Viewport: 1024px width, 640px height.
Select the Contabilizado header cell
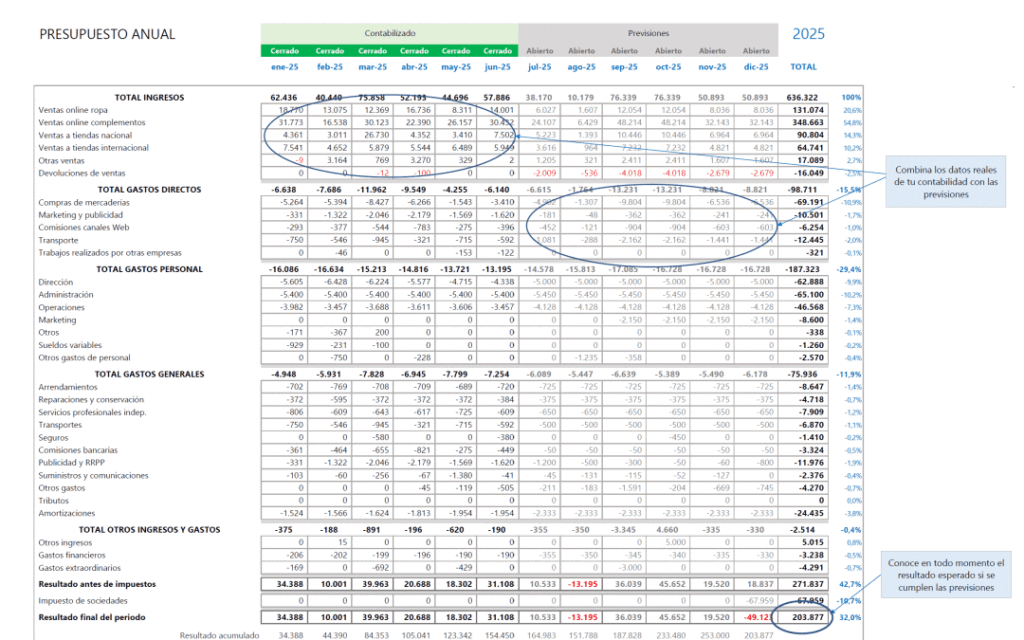pos(389,33)
